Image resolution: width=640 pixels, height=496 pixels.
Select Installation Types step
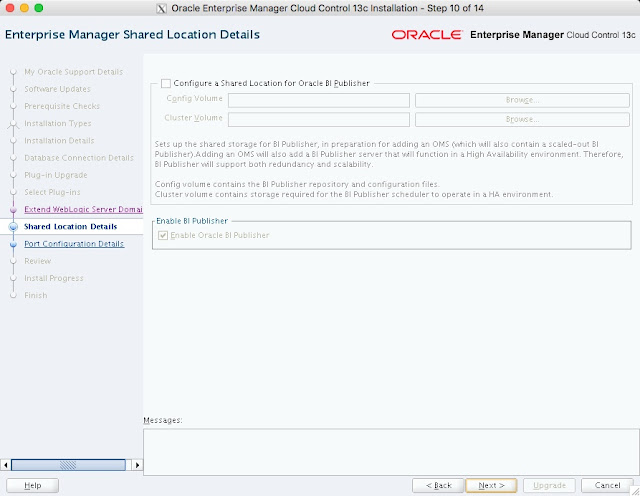click(x=58, y=123)
